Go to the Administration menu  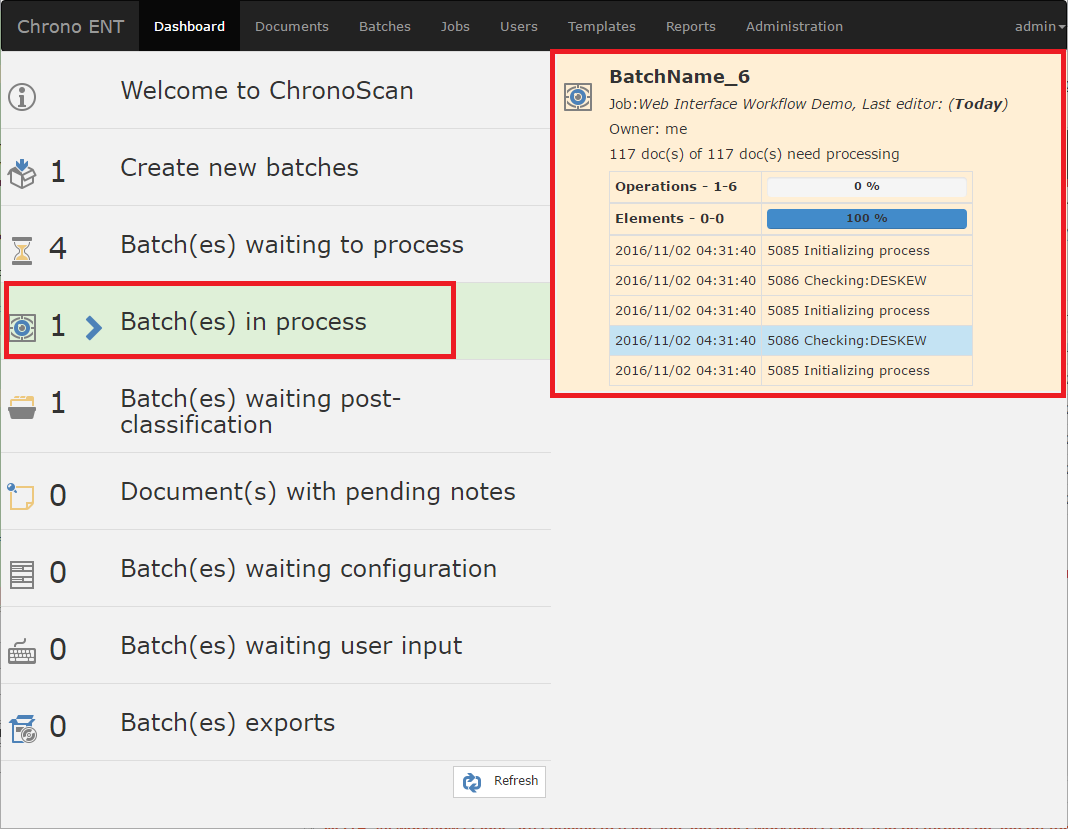tap(794, 27)
